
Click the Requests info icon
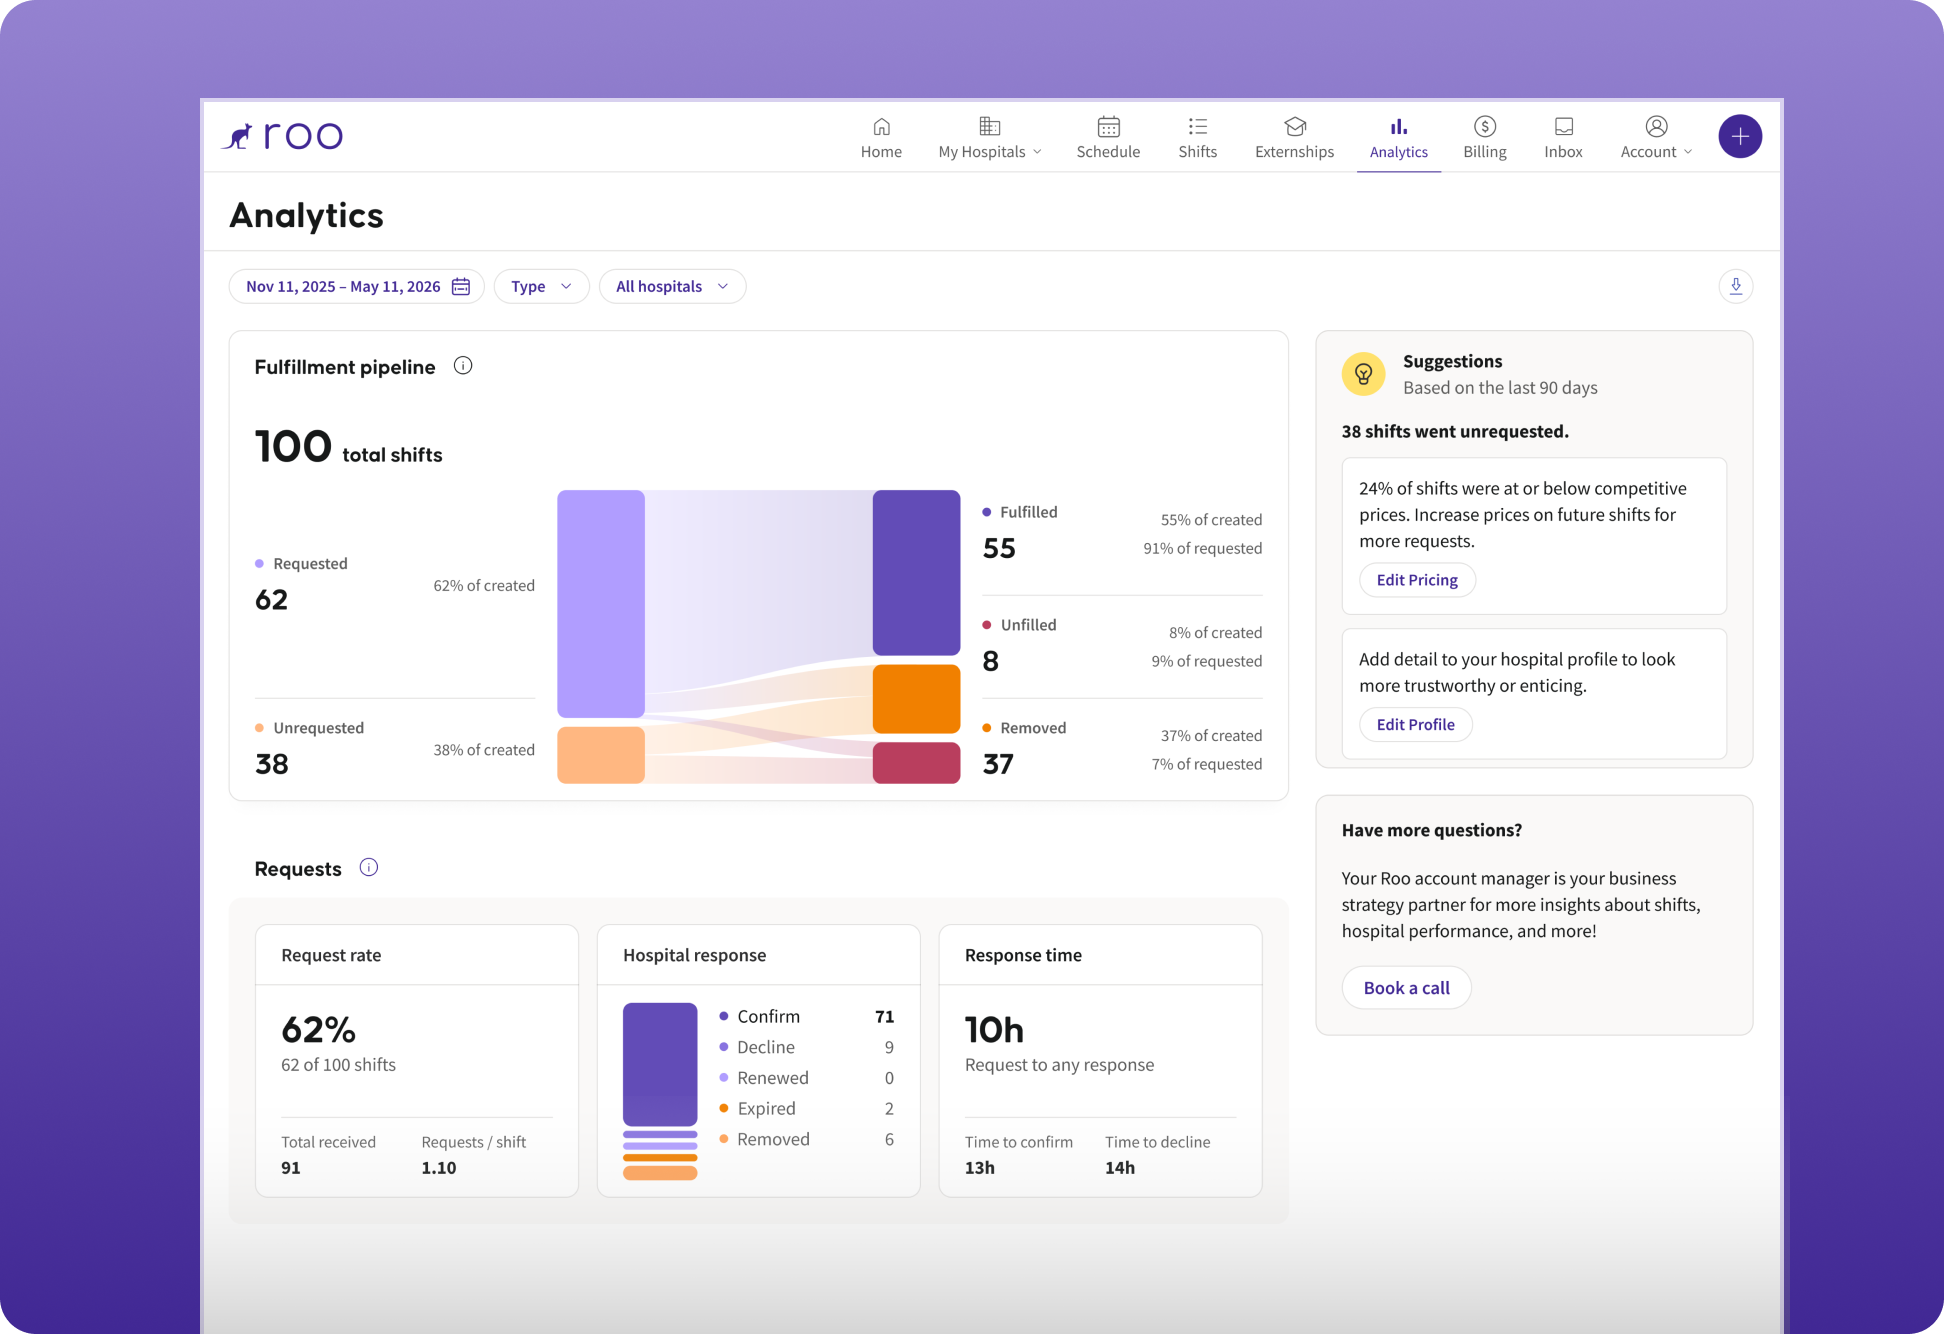point(369,868)
